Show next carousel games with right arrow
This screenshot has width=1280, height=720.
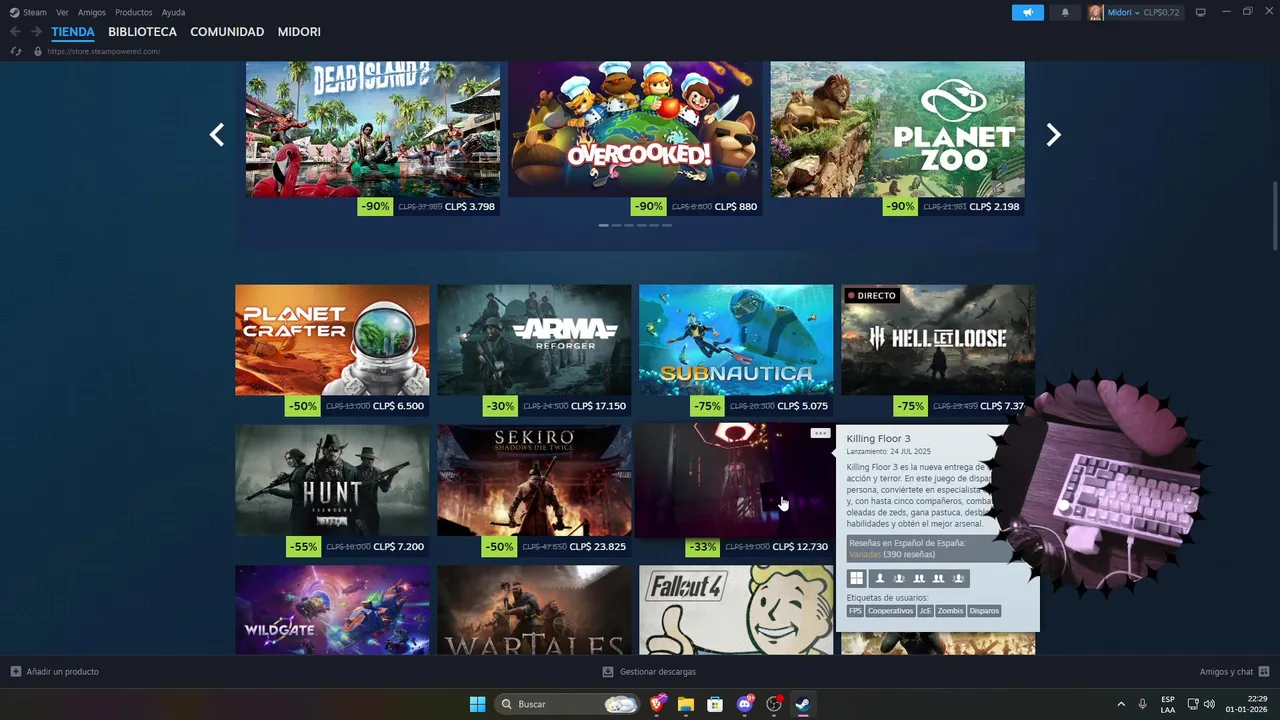click(1053, 135)
